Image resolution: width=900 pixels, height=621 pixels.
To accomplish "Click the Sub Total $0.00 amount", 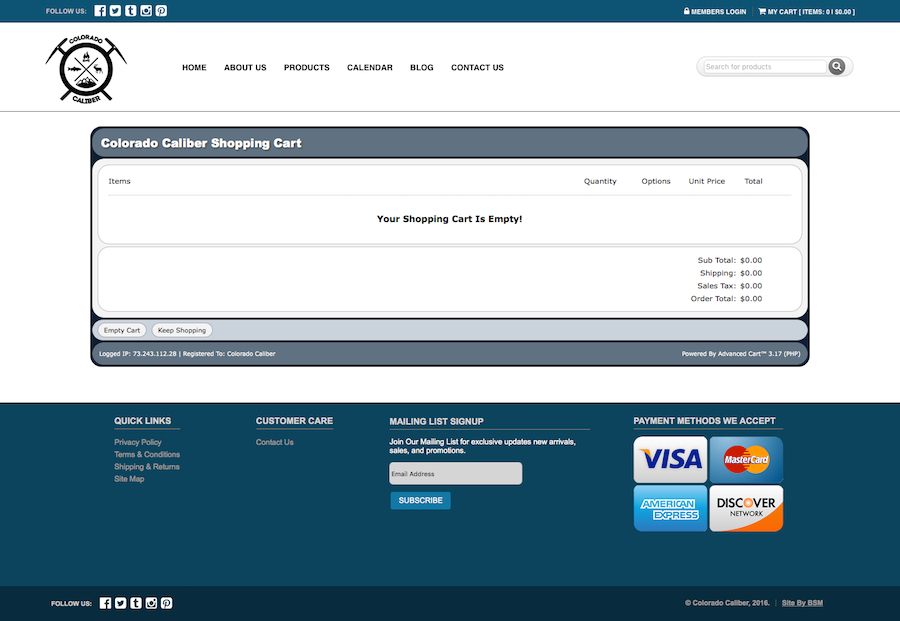I will pos(751,260).
